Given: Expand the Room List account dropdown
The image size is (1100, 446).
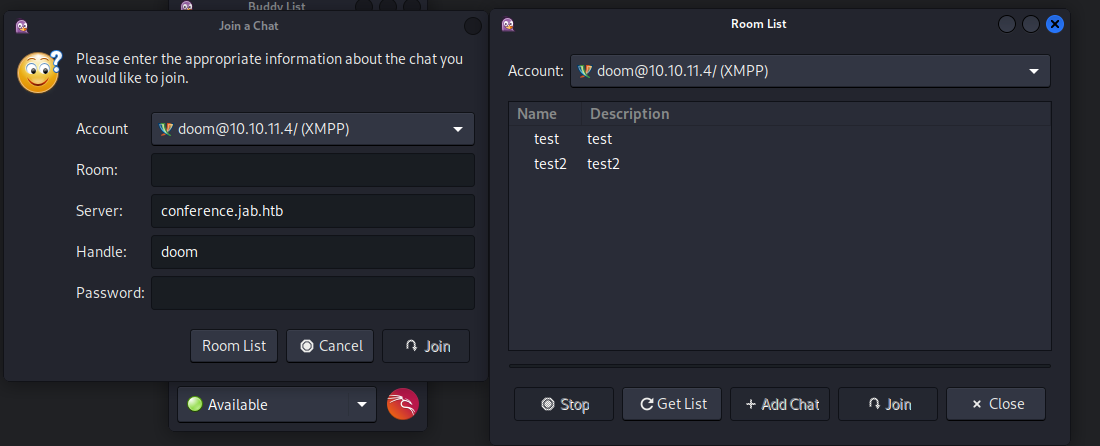Looking at the screenshot, I should [1033, 71].
